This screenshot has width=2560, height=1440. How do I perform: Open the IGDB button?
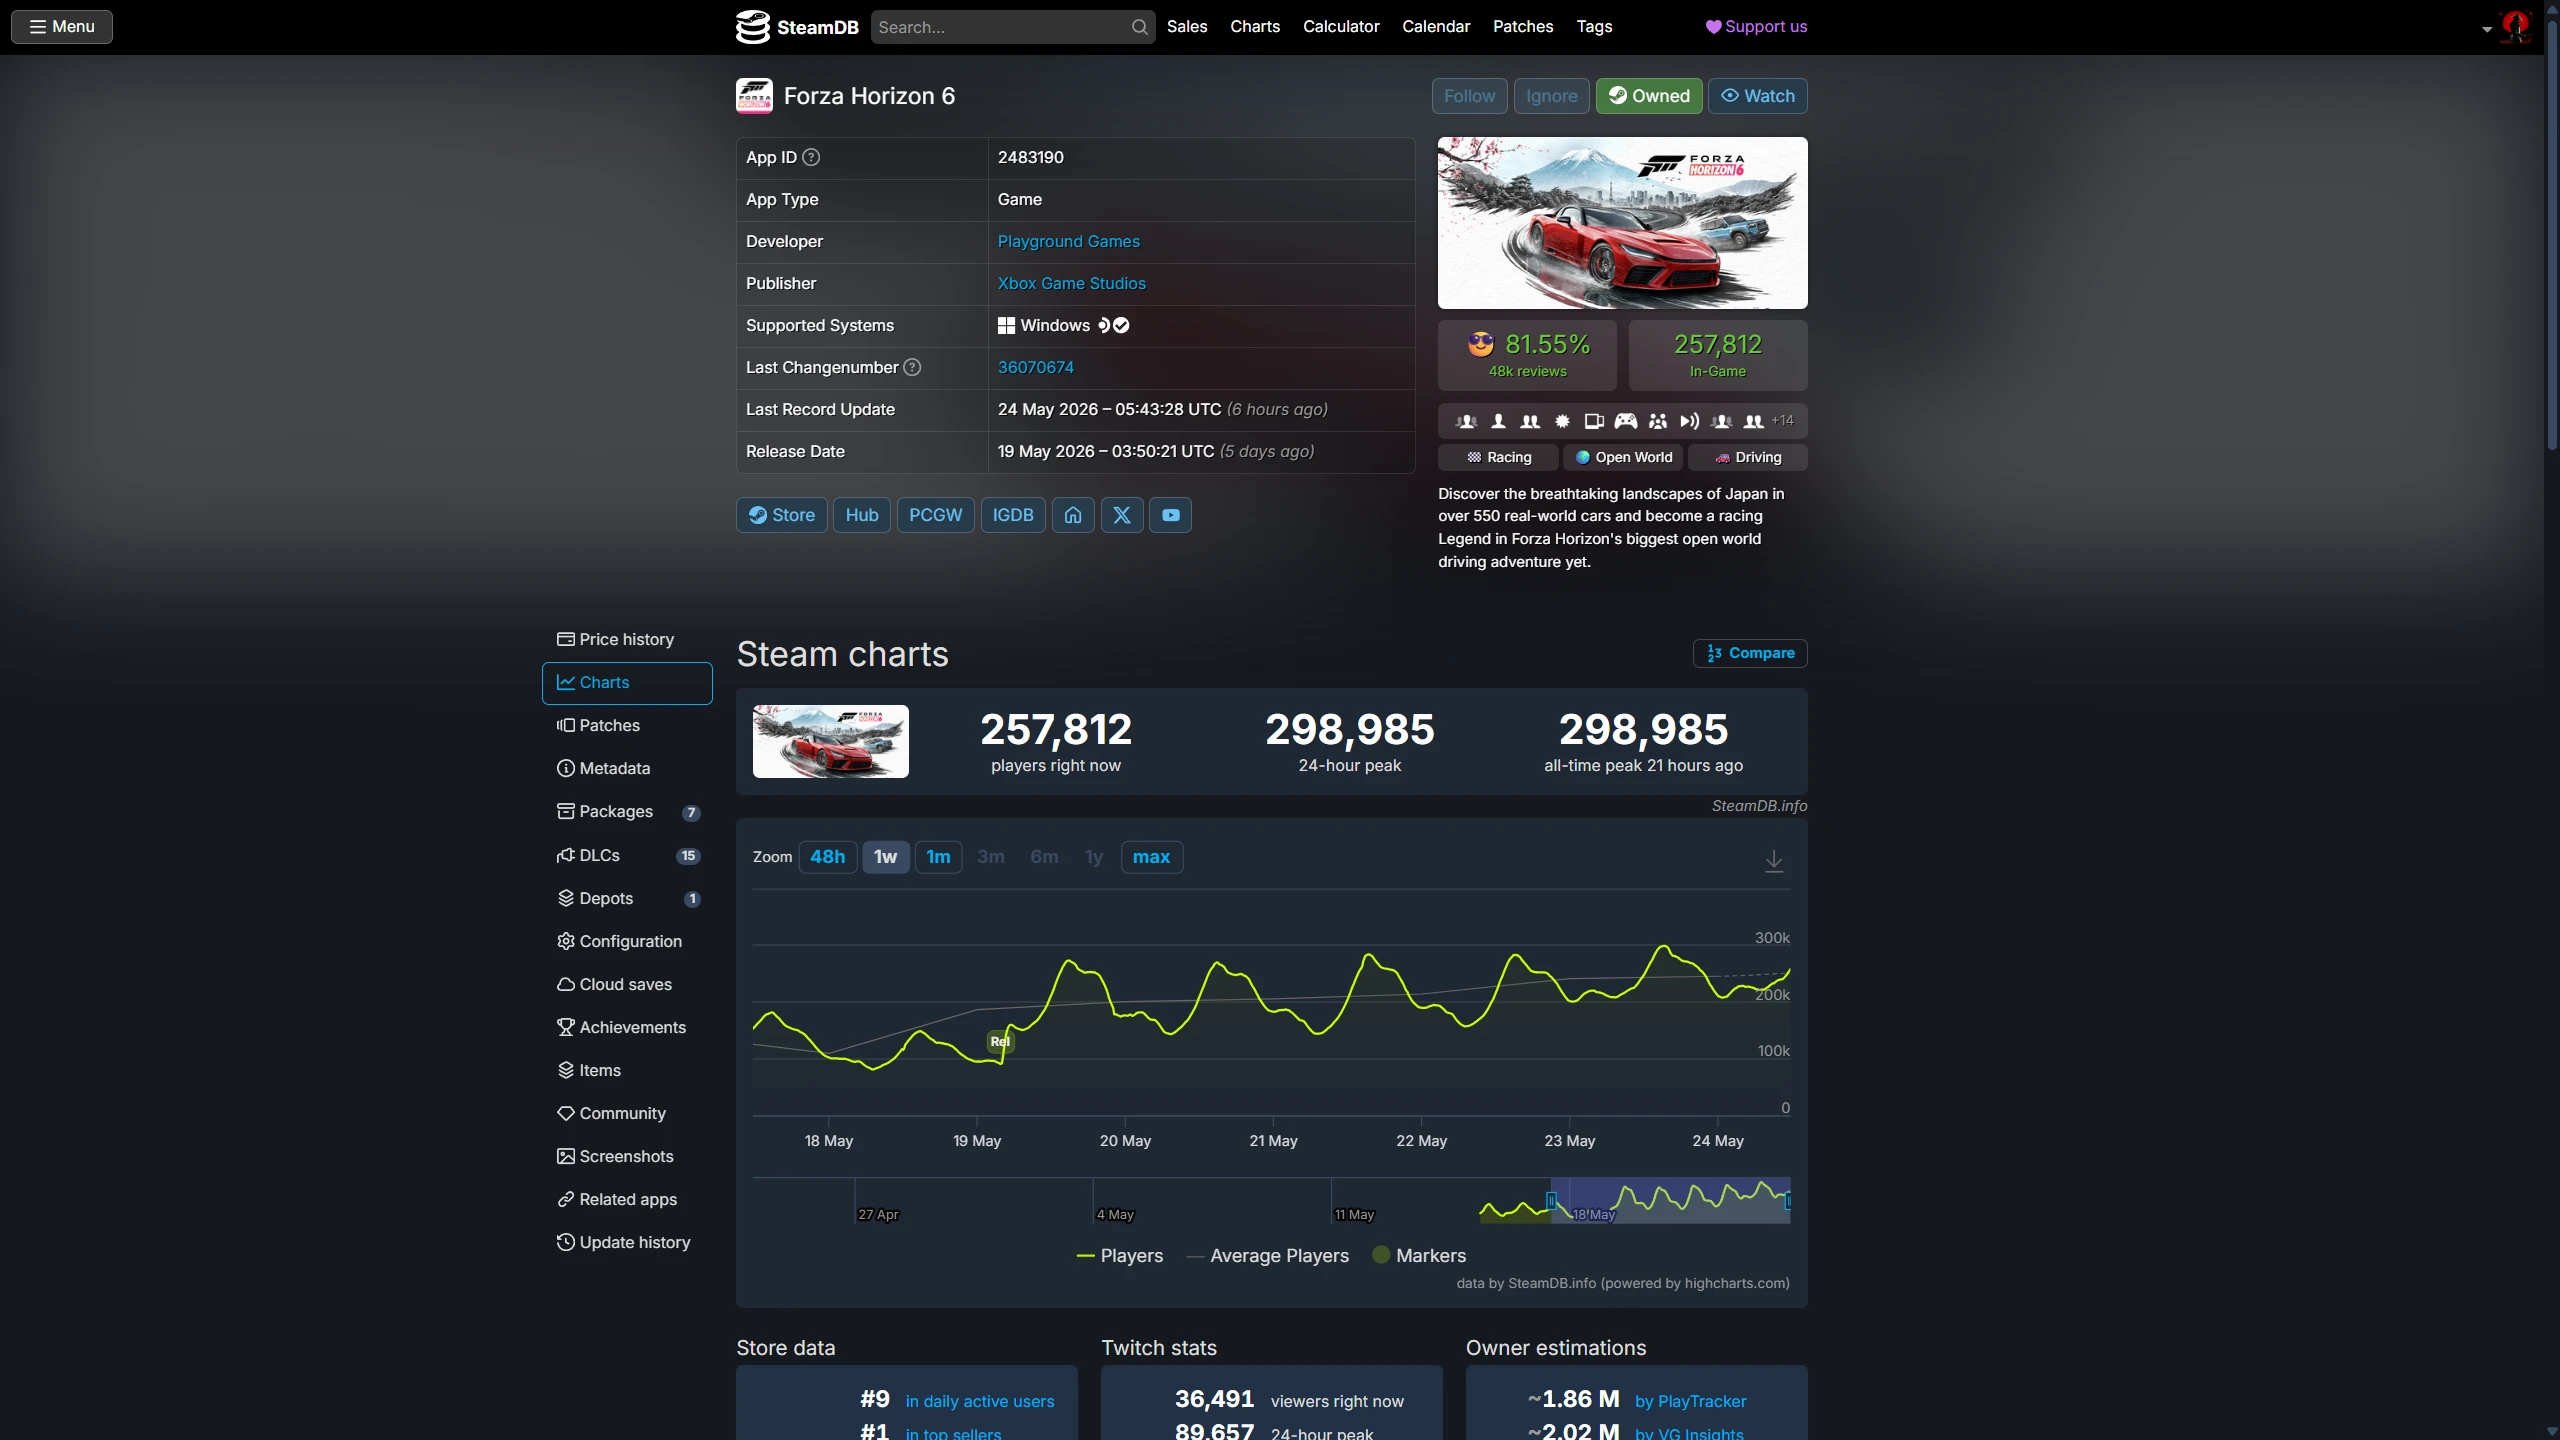[1013, 515]
